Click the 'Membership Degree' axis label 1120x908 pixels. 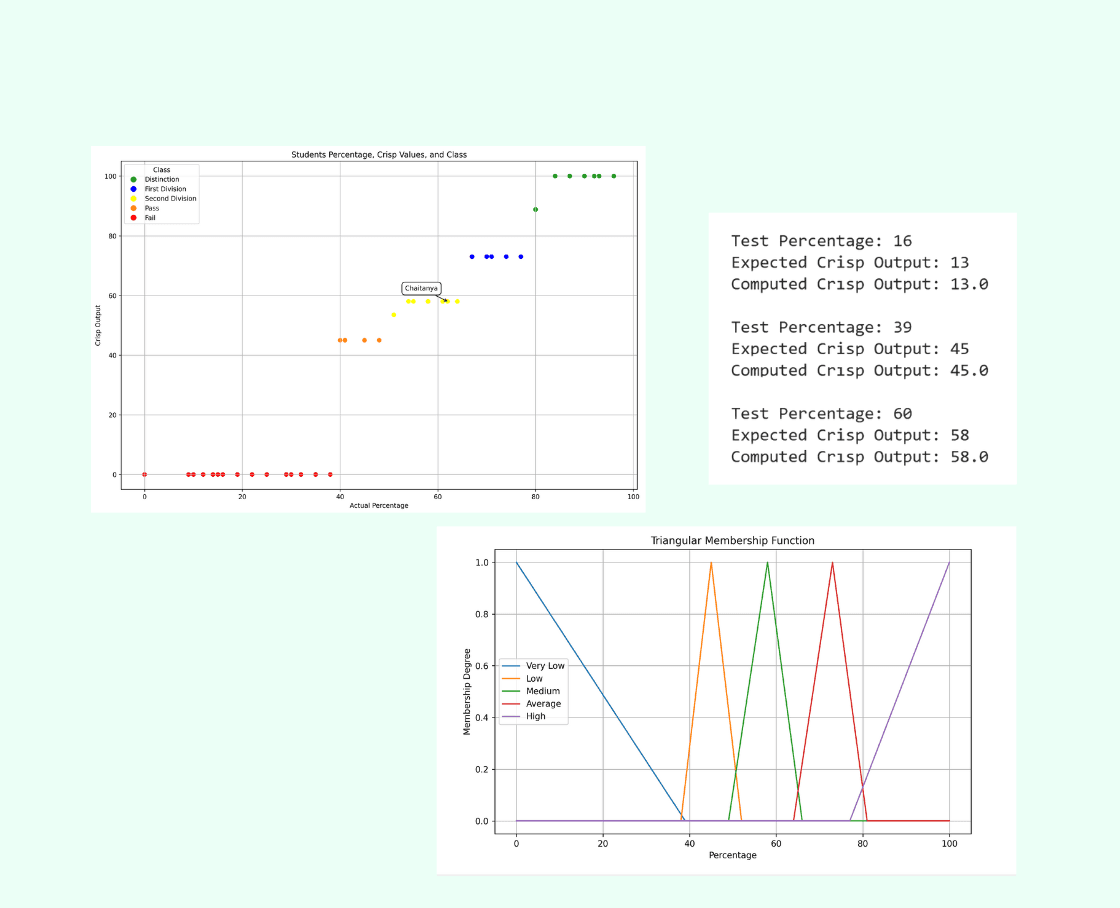pos(467,691)
